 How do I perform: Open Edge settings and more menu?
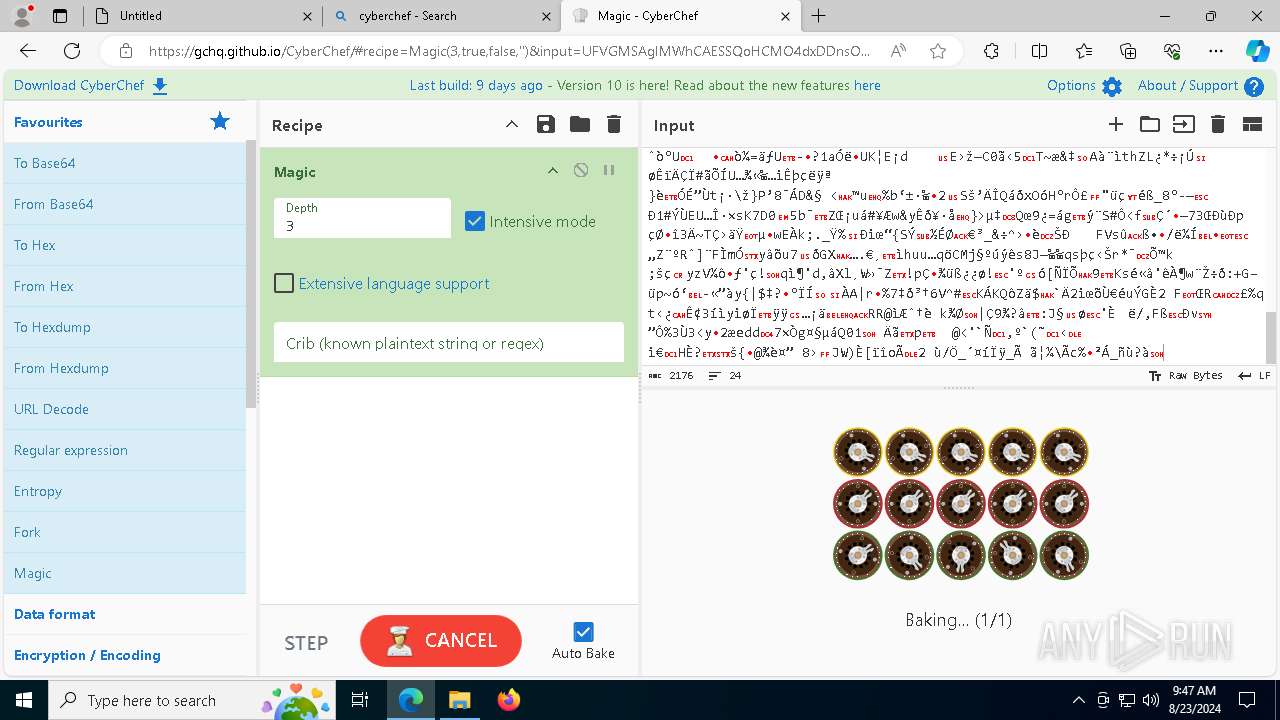pos(1215,51)
